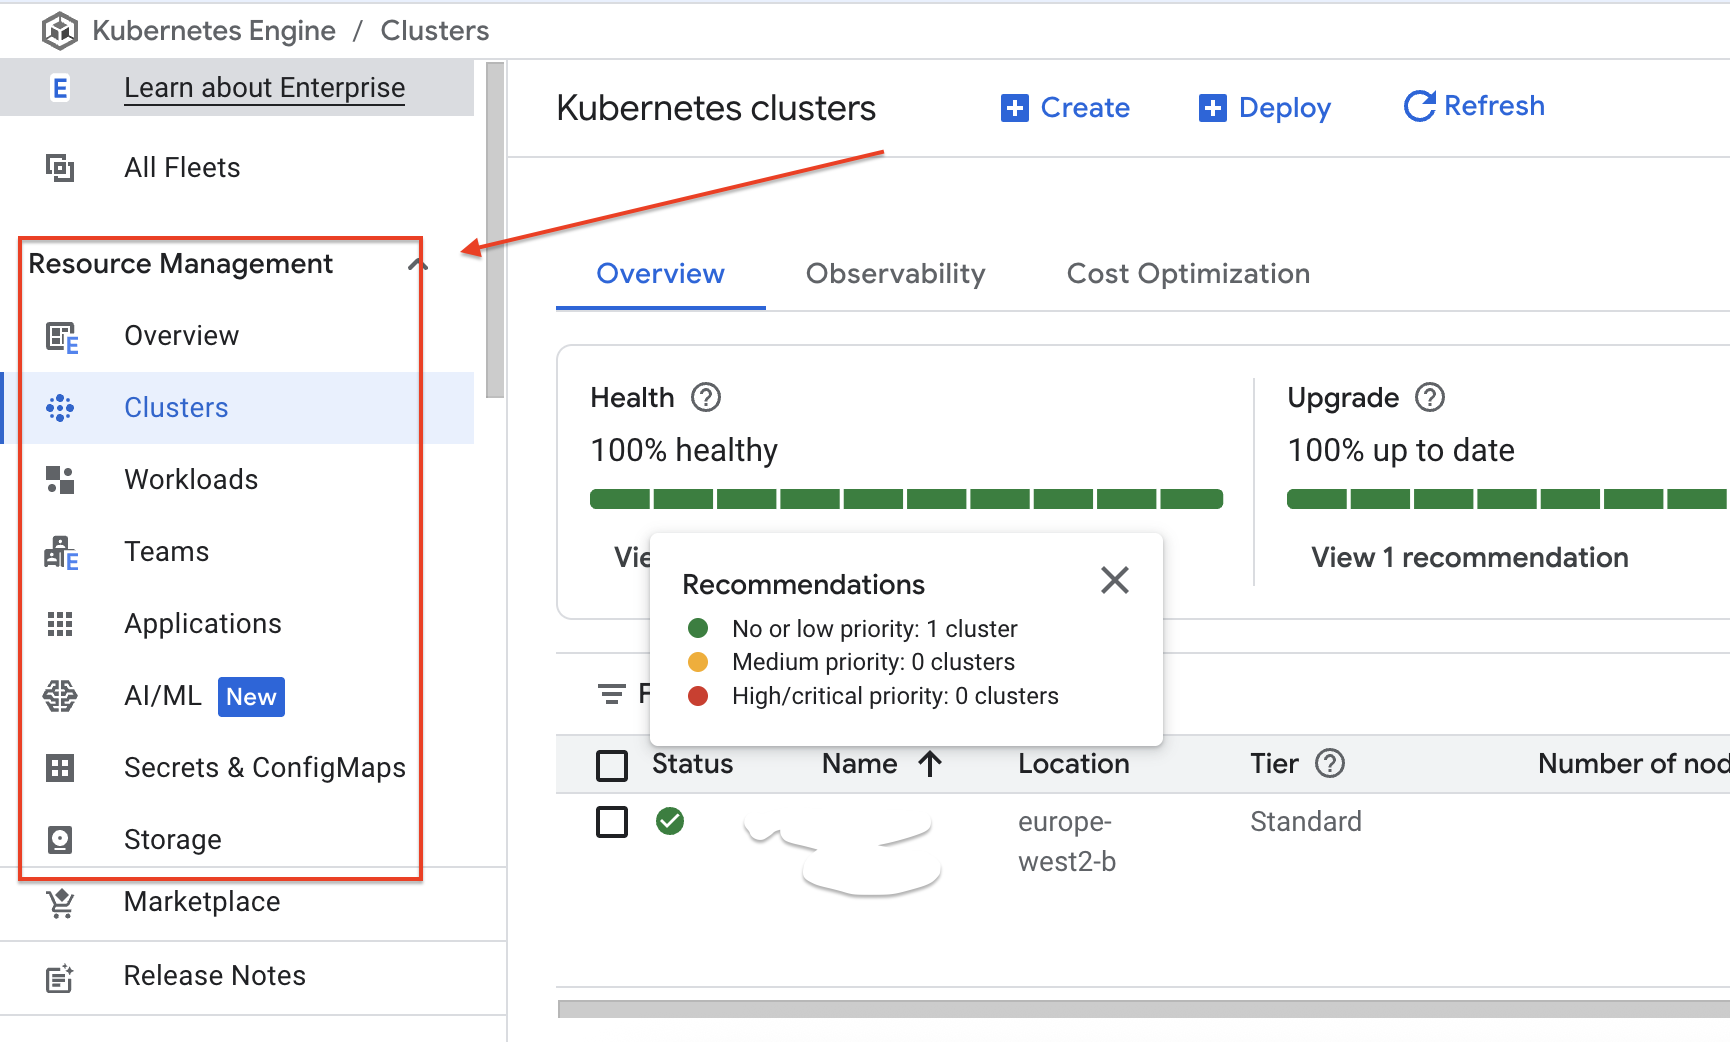Click the Health green progress bar

906,499
